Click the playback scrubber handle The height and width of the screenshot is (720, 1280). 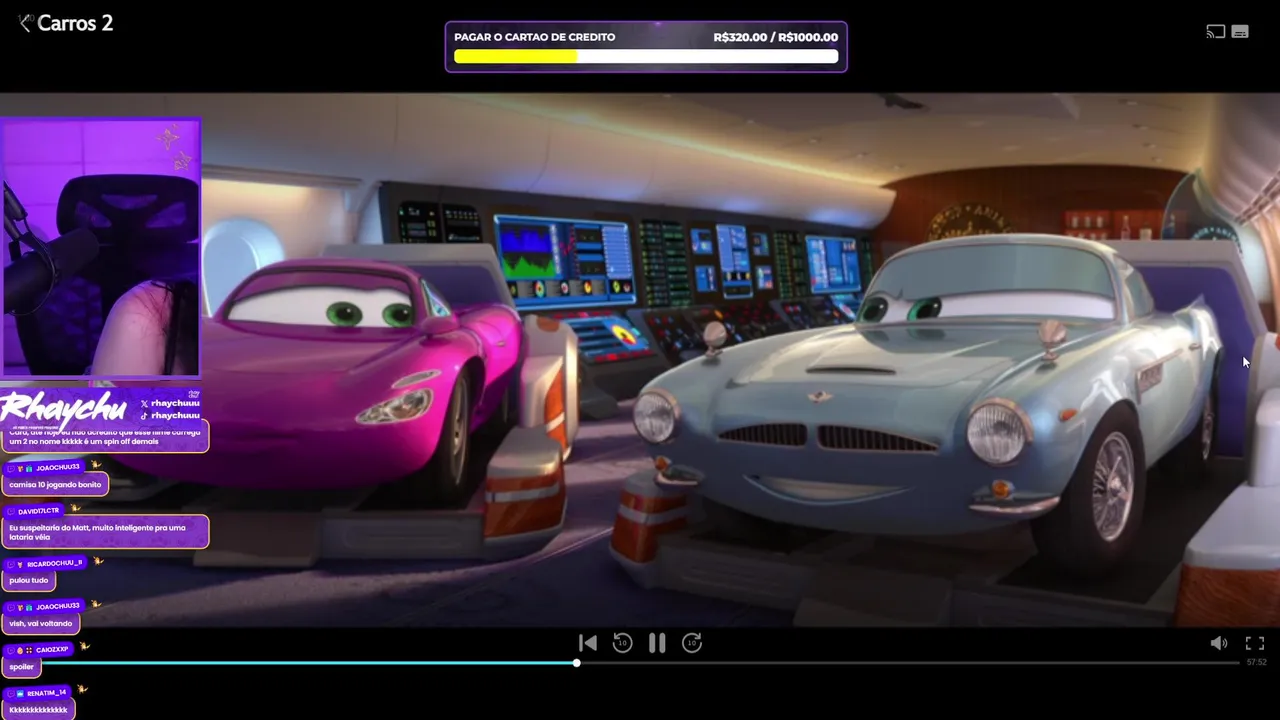[577, 662]
